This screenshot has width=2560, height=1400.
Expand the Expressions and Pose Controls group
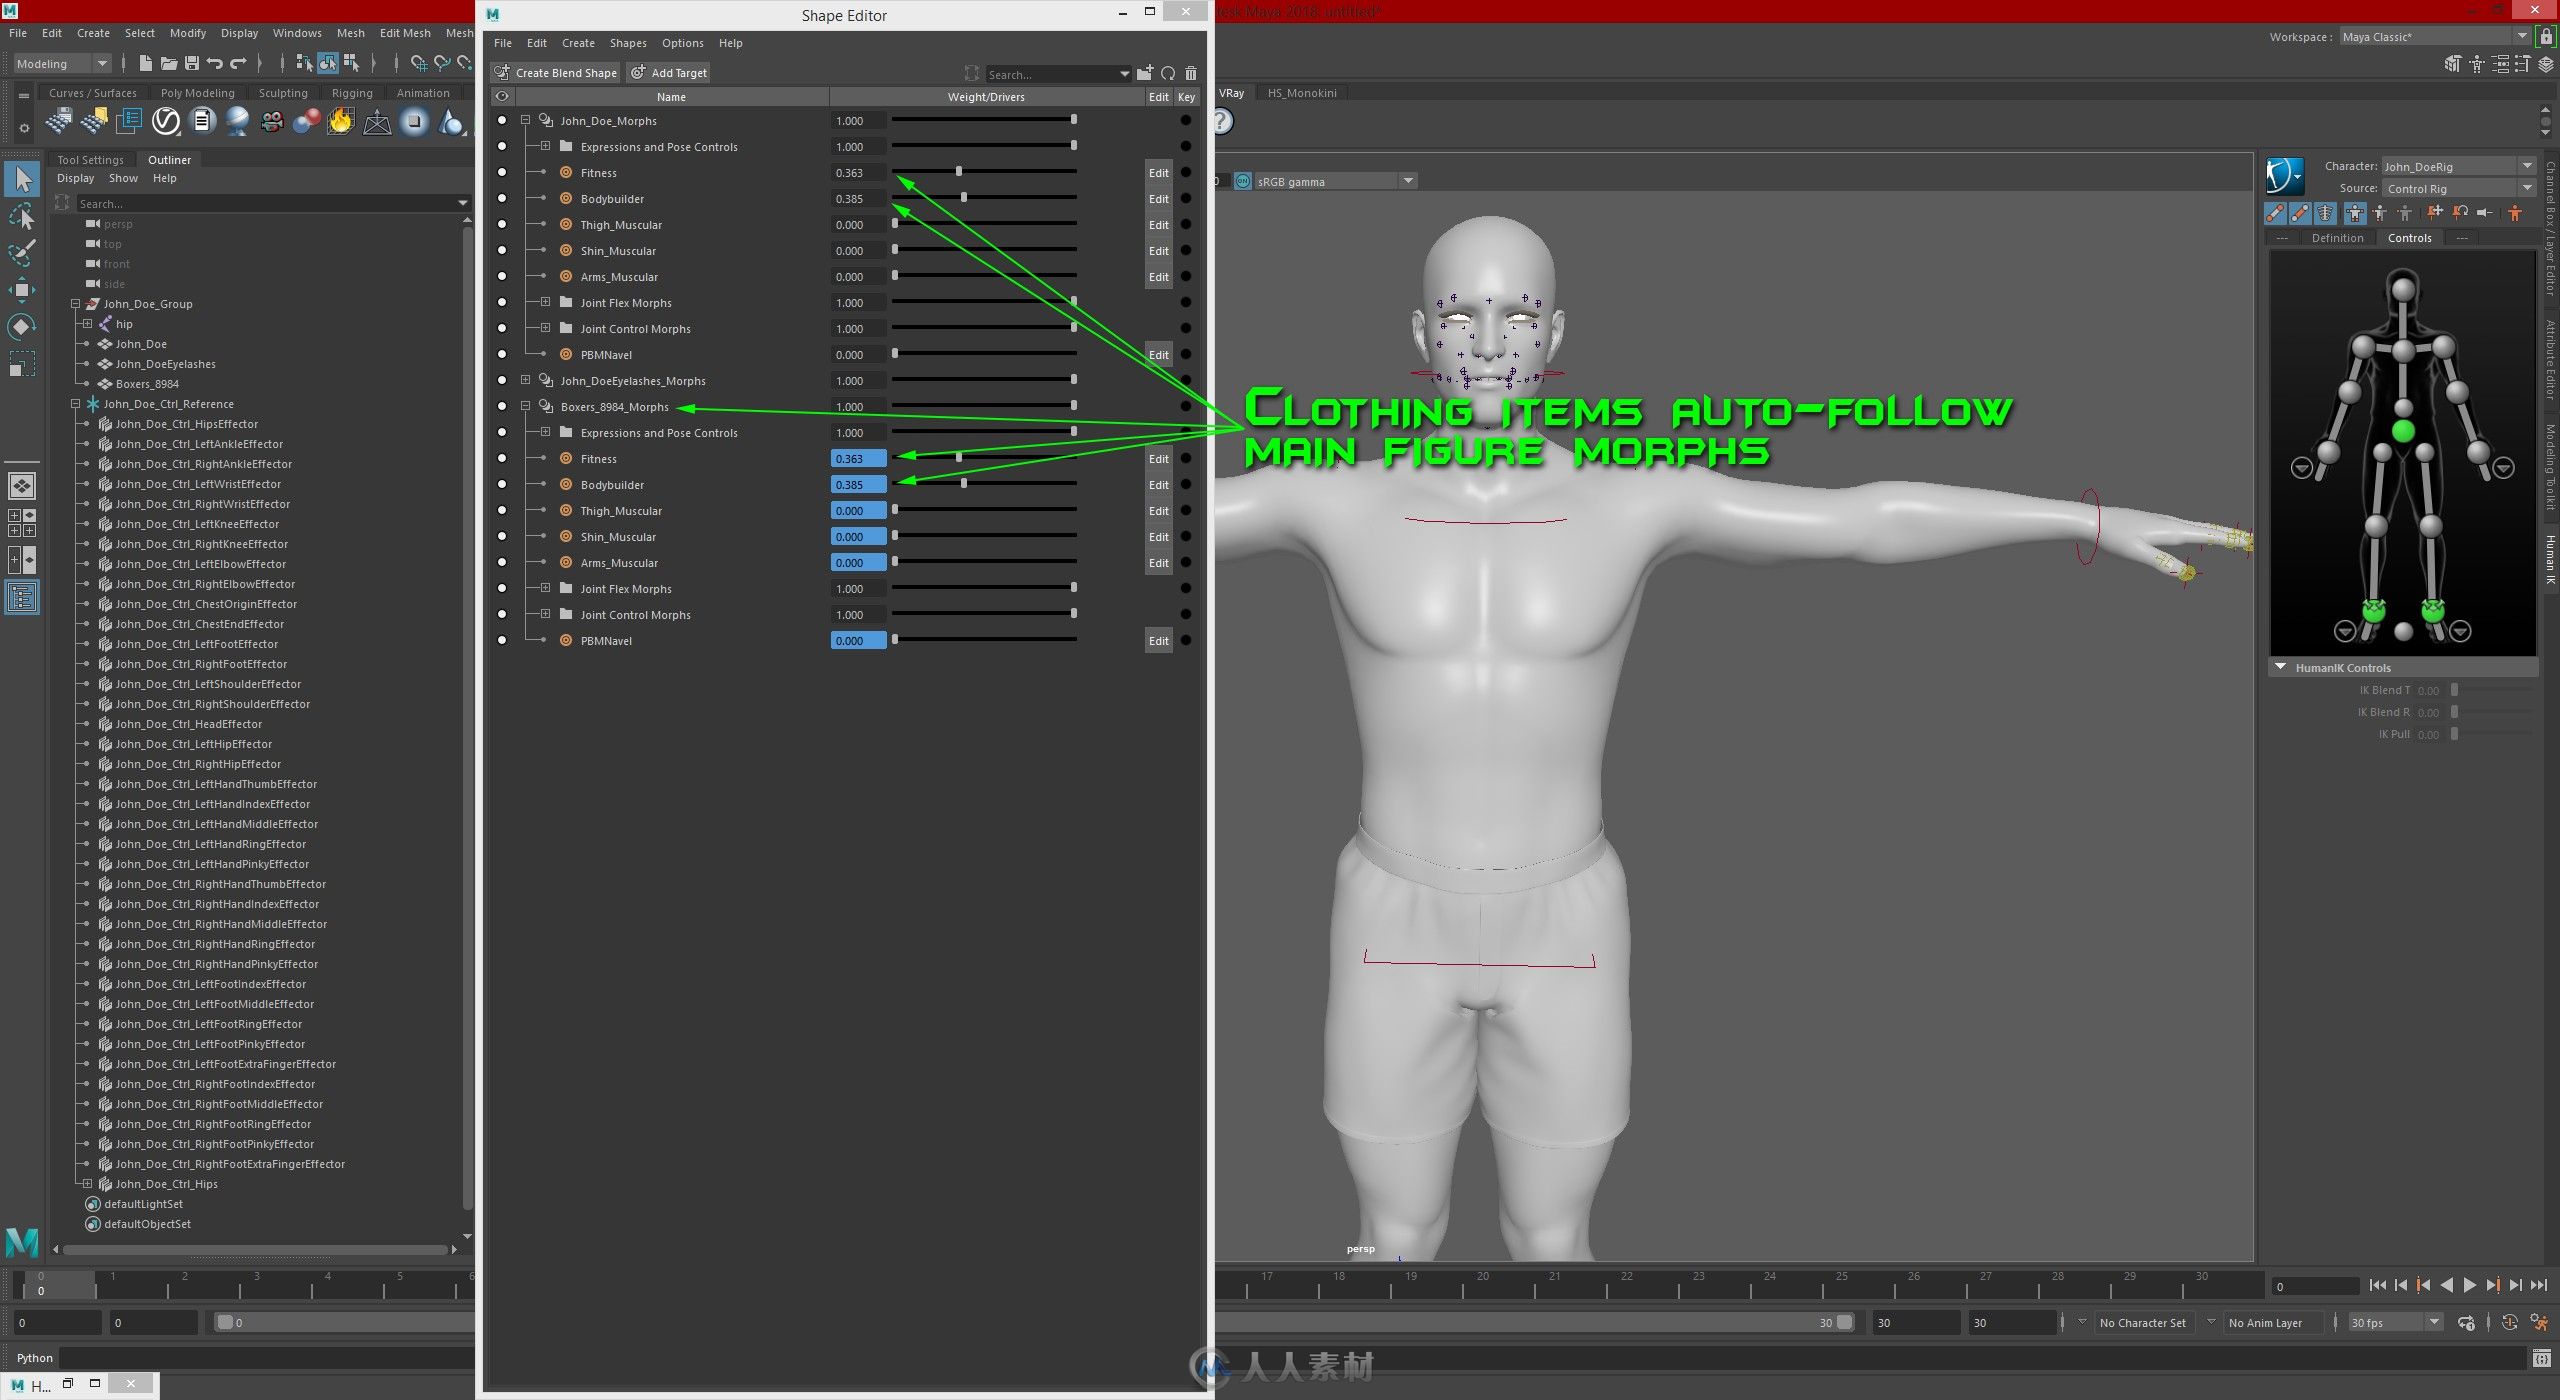(546, 147)
